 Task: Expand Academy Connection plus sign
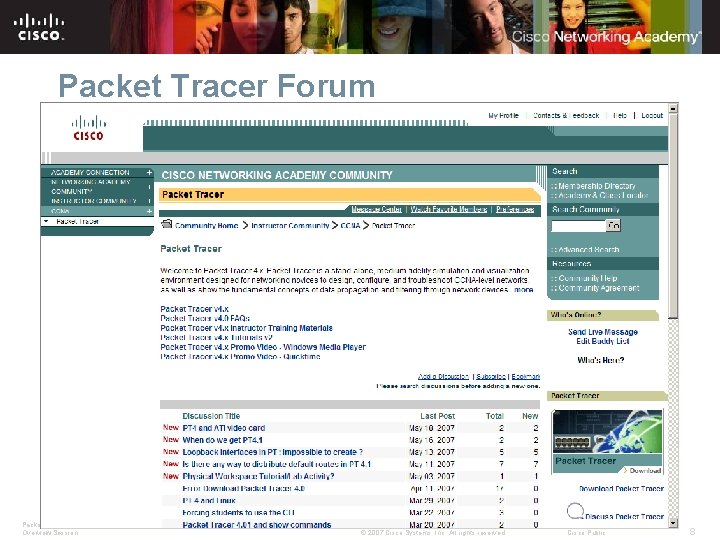pyautogui.click(x=149, y=173)
